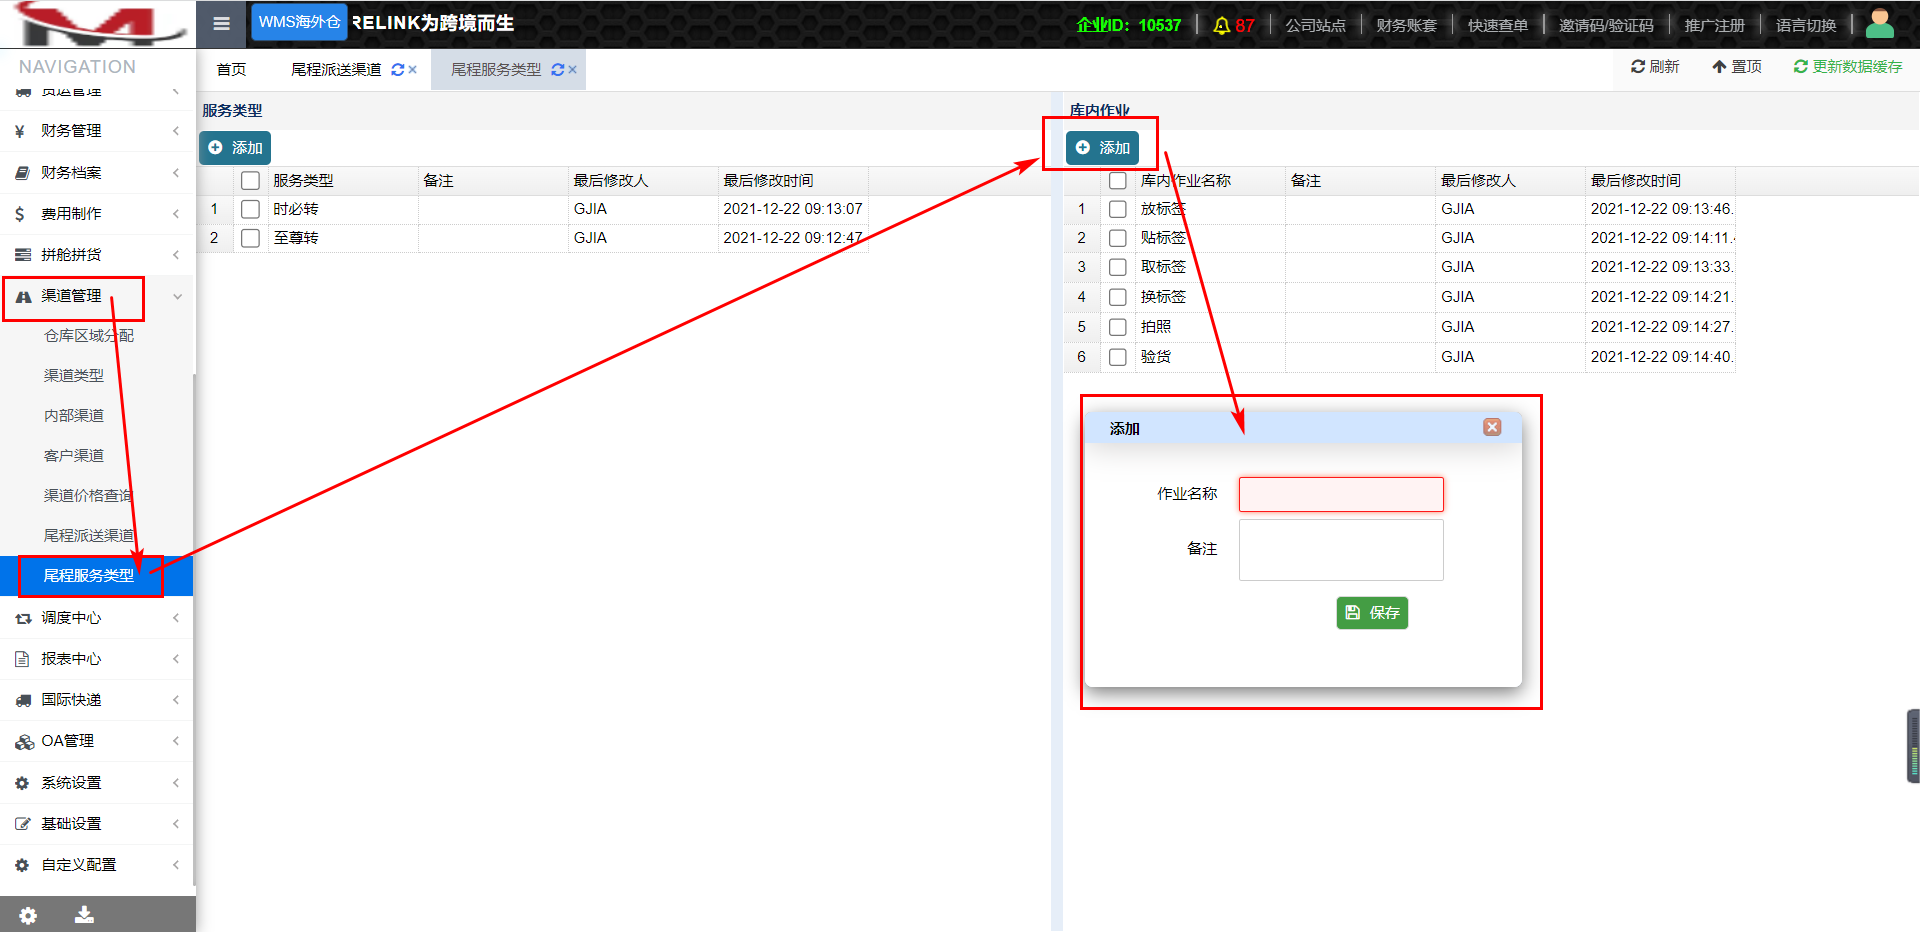Close the 尾程服务类型 tab
1920x932 pixels.
(572, 70)
